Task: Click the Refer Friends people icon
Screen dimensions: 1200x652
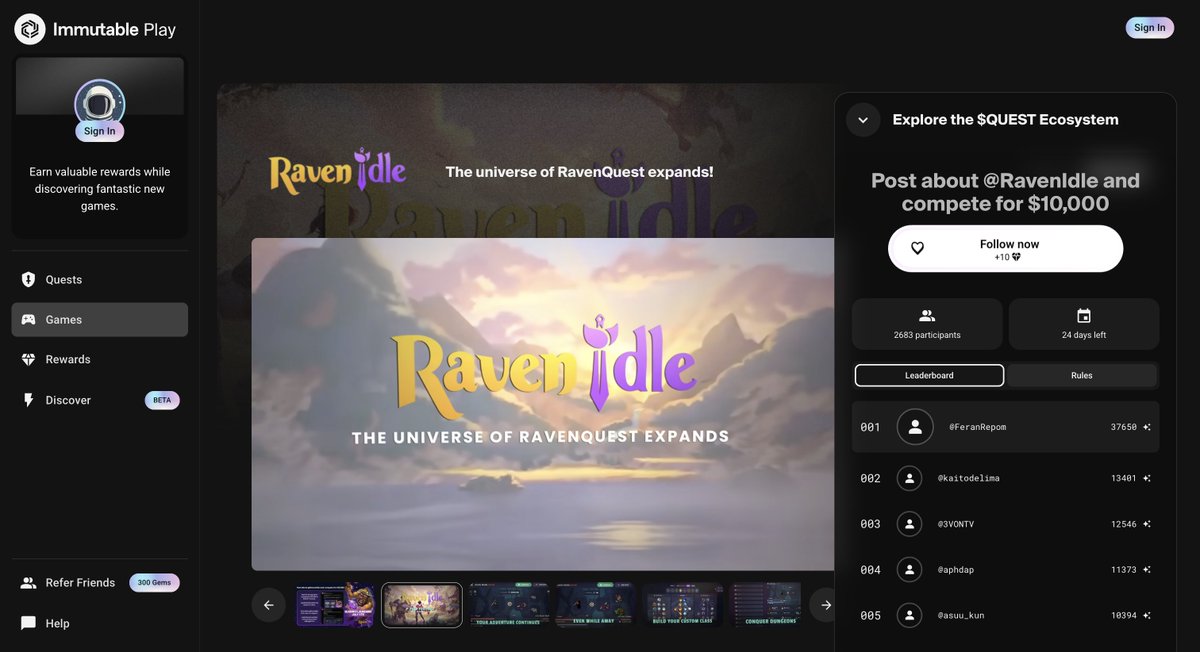Action: (x=28, y=583)
